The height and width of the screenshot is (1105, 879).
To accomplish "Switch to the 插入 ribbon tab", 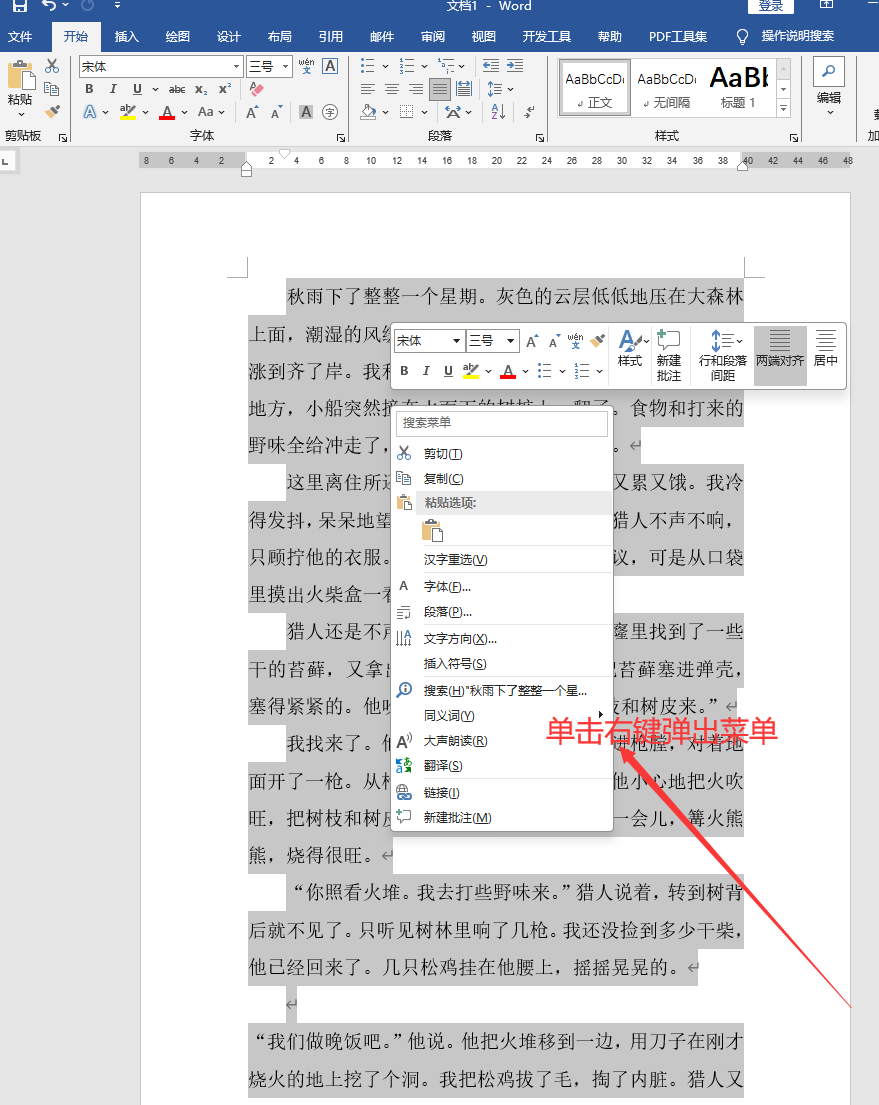I will pos(126,36).
